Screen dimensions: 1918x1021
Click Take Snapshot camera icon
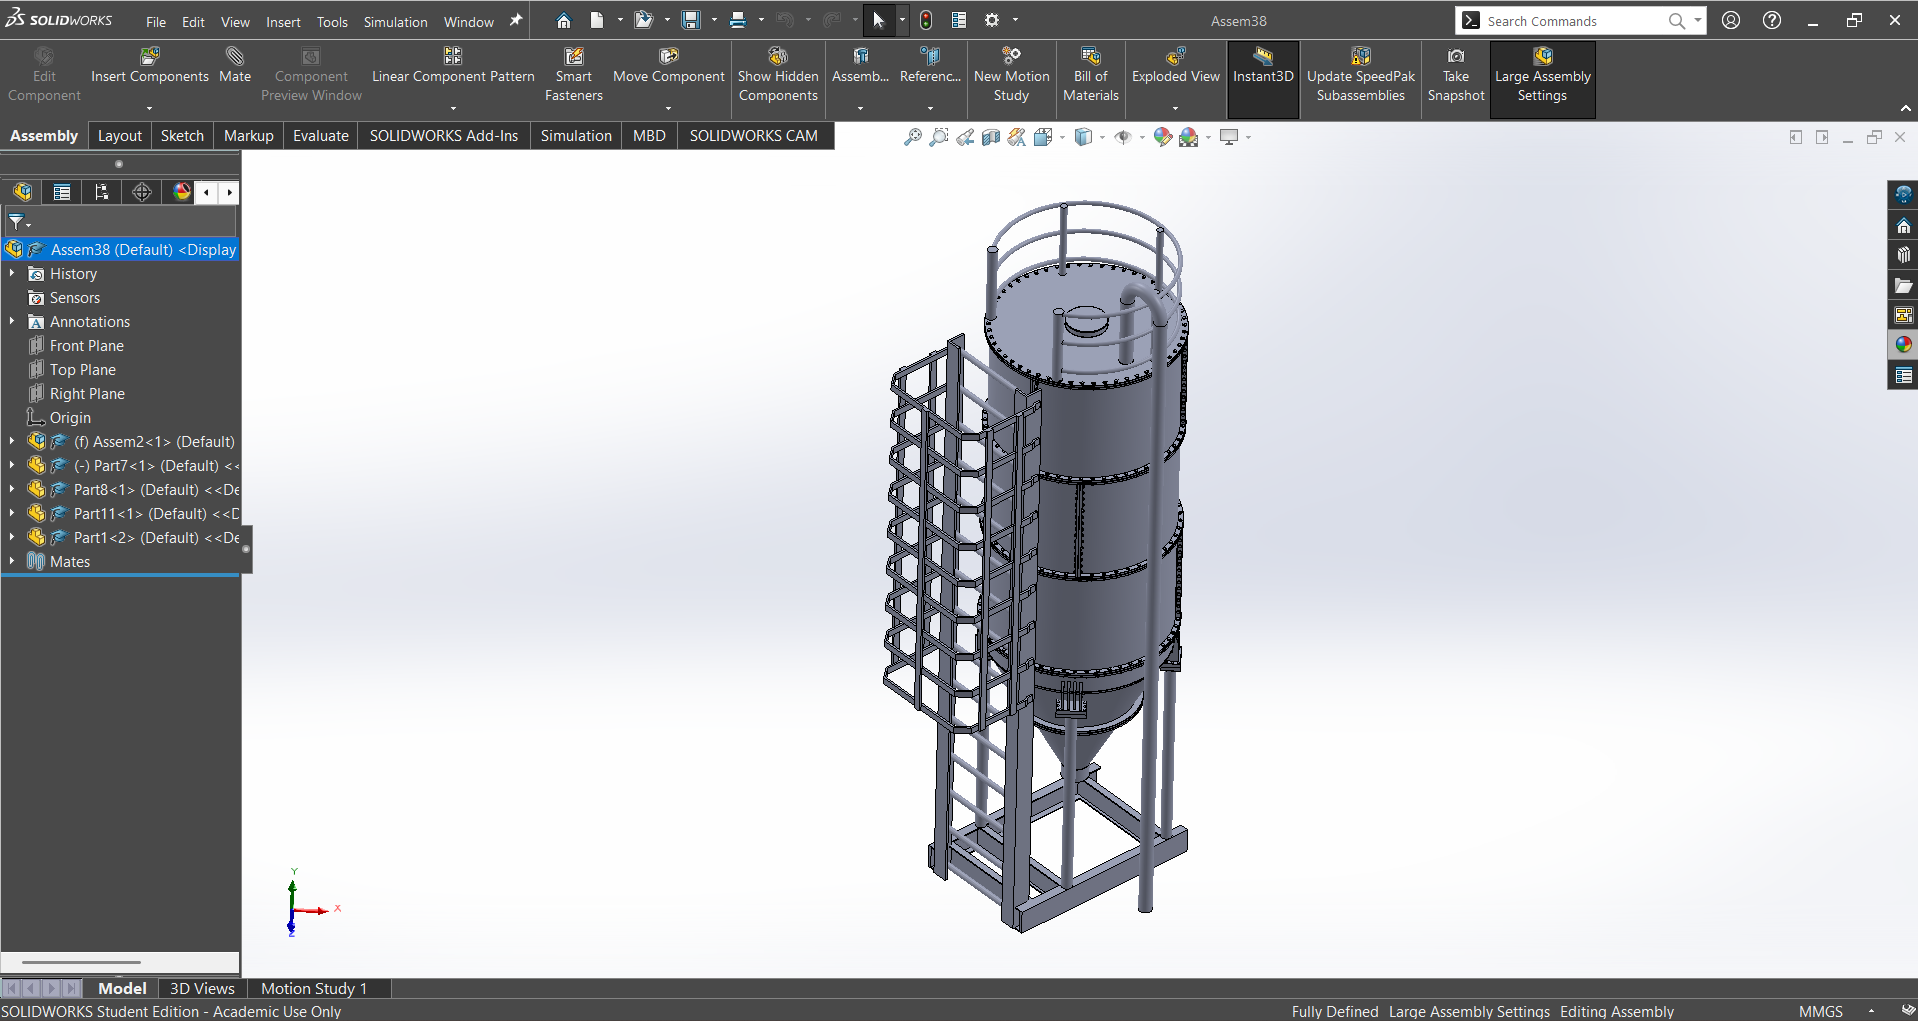click(x=1456, y=57)
